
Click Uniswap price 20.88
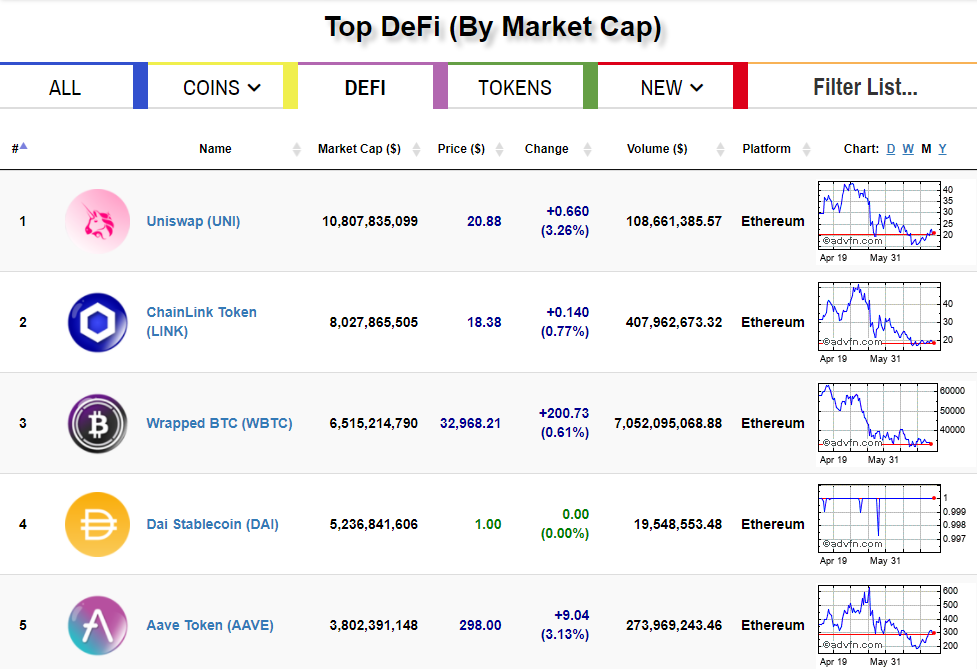pos(484,221)
